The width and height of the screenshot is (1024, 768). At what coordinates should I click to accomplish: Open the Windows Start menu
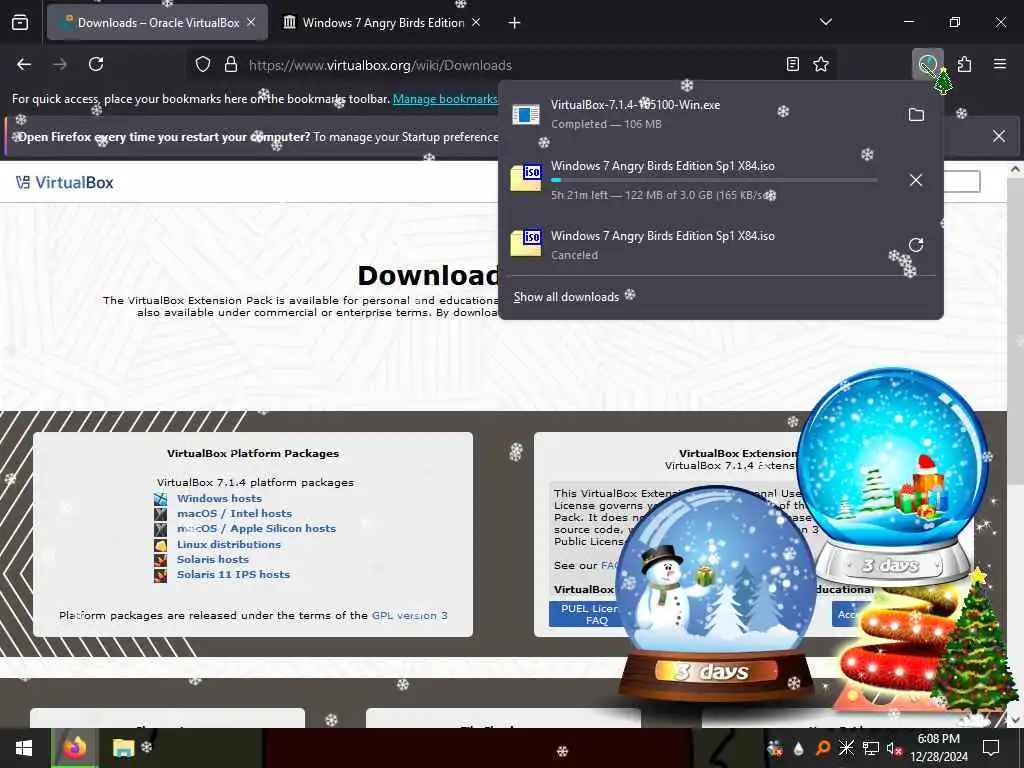pyautogui.click(x=24, y=748)
